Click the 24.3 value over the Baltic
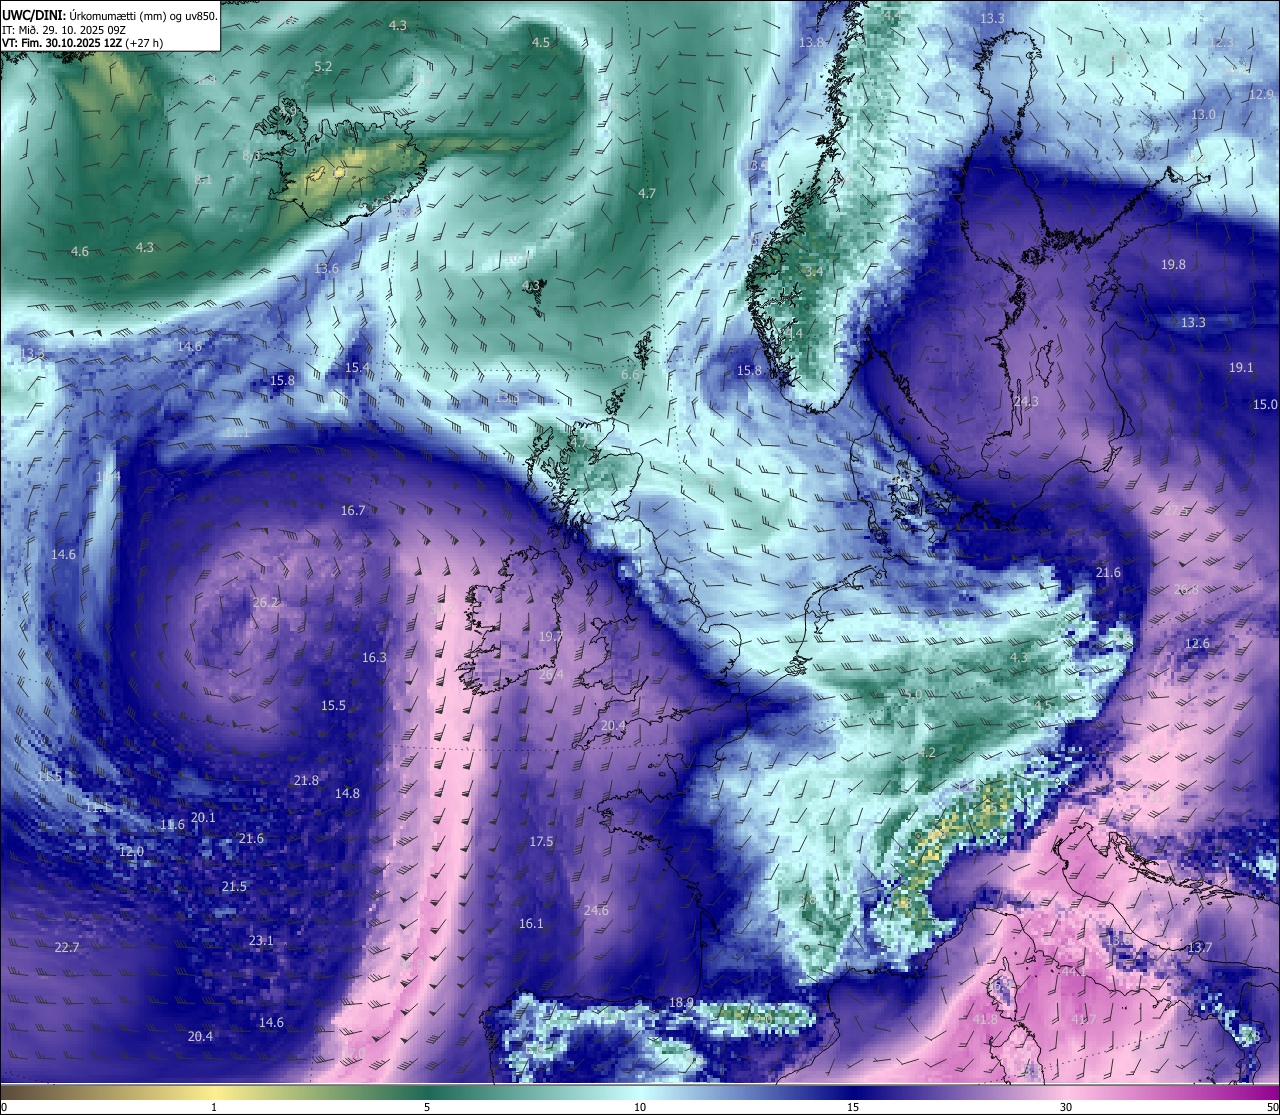Screen dimensions: 1280x1115 click(1026, 402)
